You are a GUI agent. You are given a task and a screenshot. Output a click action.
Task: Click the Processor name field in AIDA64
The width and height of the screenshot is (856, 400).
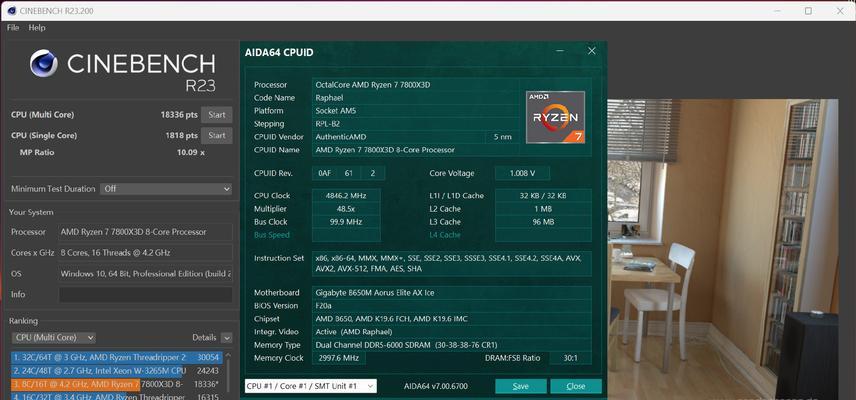pyautogui.click(x=416, y=85)
